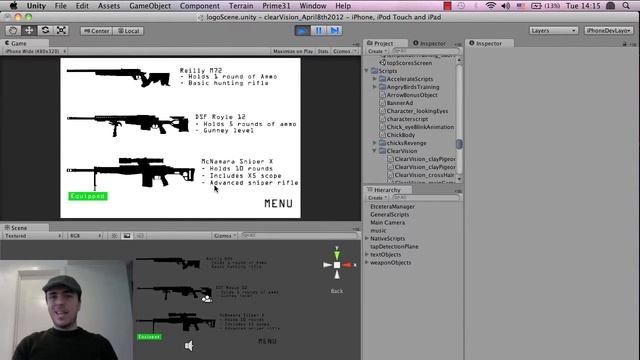This screenshot has height=360, width=640.
Task: Select topScoresScreen scene asset
Action: (x=409, y=63)
